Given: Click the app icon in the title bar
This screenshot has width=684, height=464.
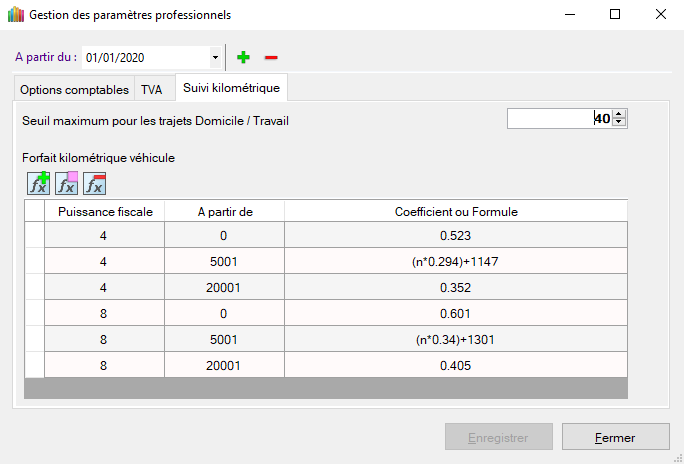Looking at the screenshot, I should [15, 15].
